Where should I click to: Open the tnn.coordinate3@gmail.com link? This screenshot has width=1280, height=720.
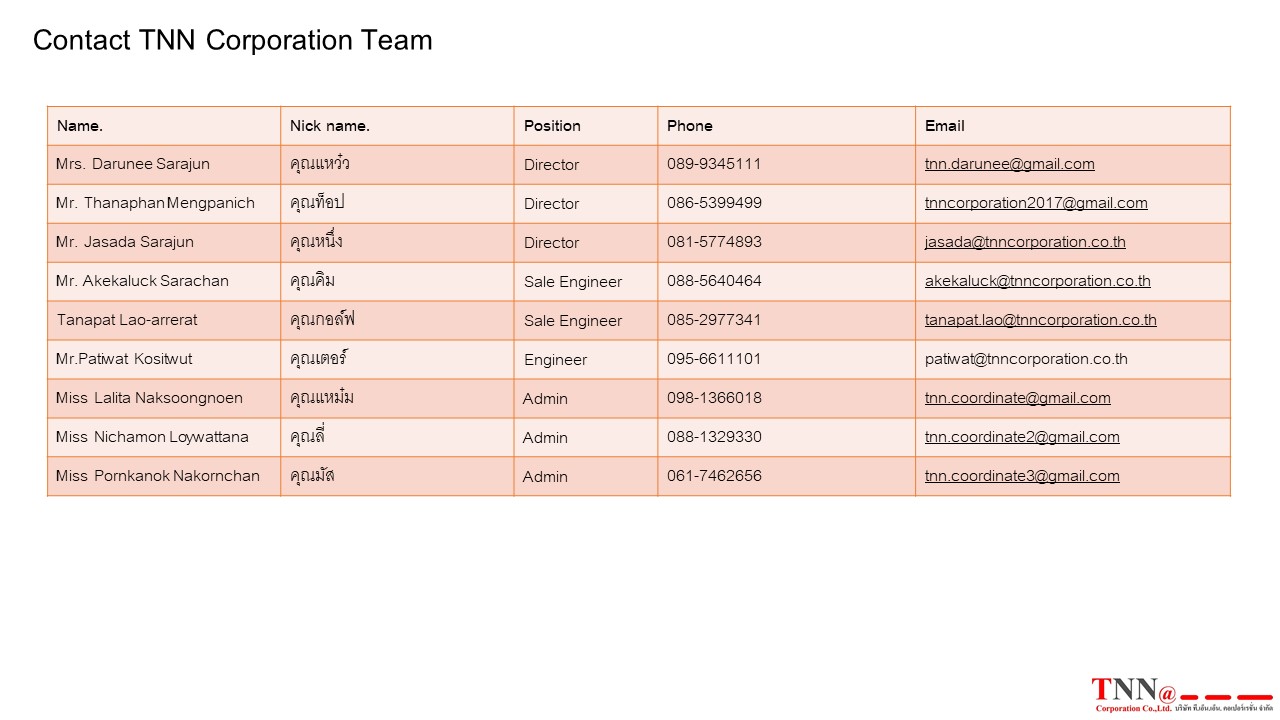coord(1022,476)
